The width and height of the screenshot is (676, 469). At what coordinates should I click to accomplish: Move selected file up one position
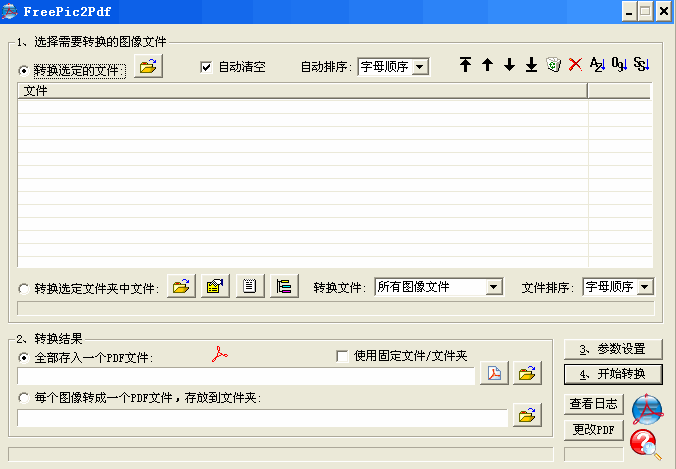coord(487,65)
